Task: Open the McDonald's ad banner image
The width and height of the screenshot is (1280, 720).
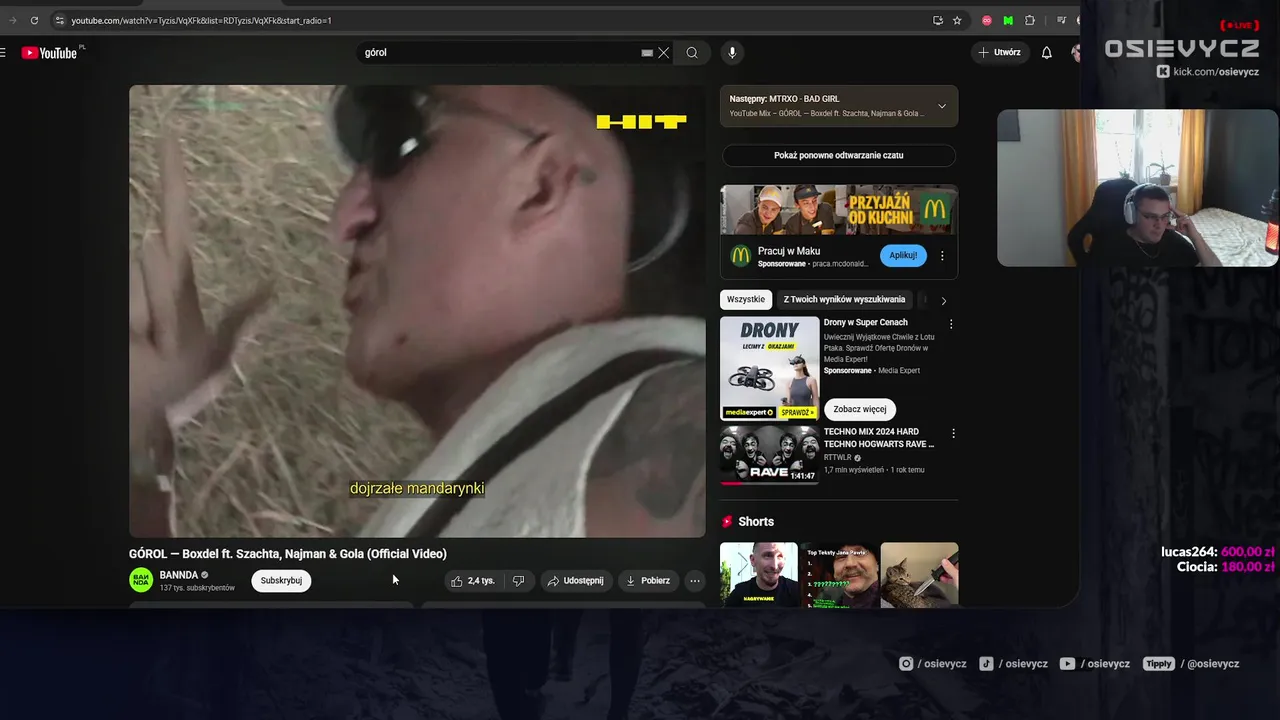Action: tap(839, 210)
